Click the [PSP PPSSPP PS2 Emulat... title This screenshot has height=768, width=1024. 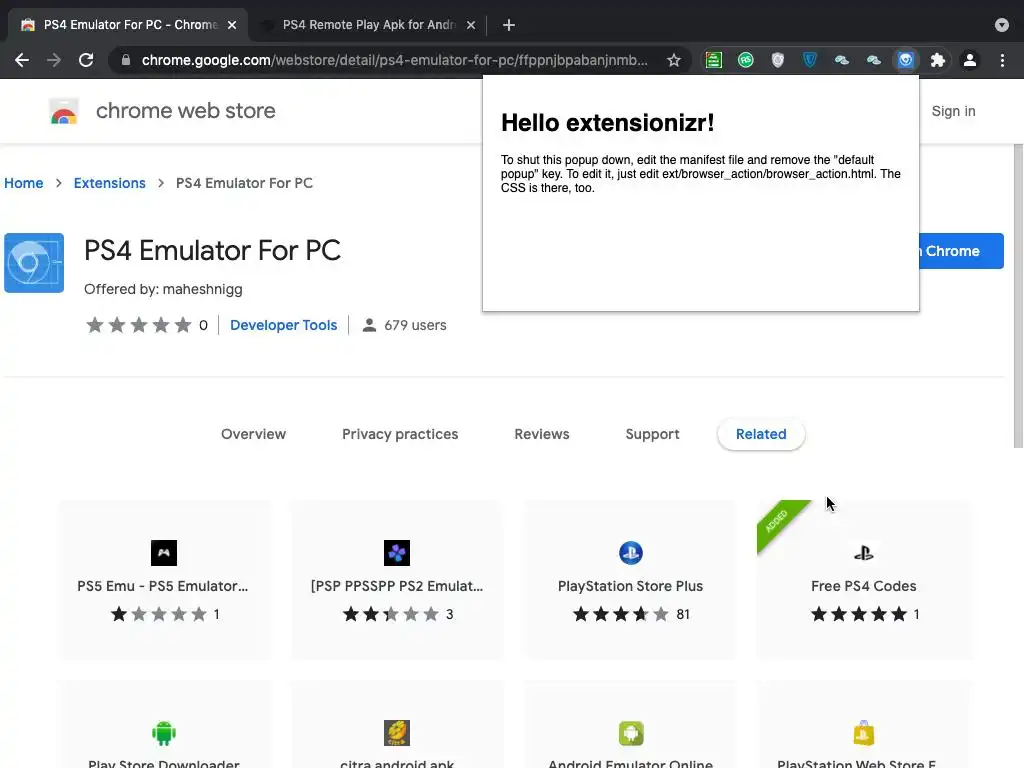click(397, 586)
